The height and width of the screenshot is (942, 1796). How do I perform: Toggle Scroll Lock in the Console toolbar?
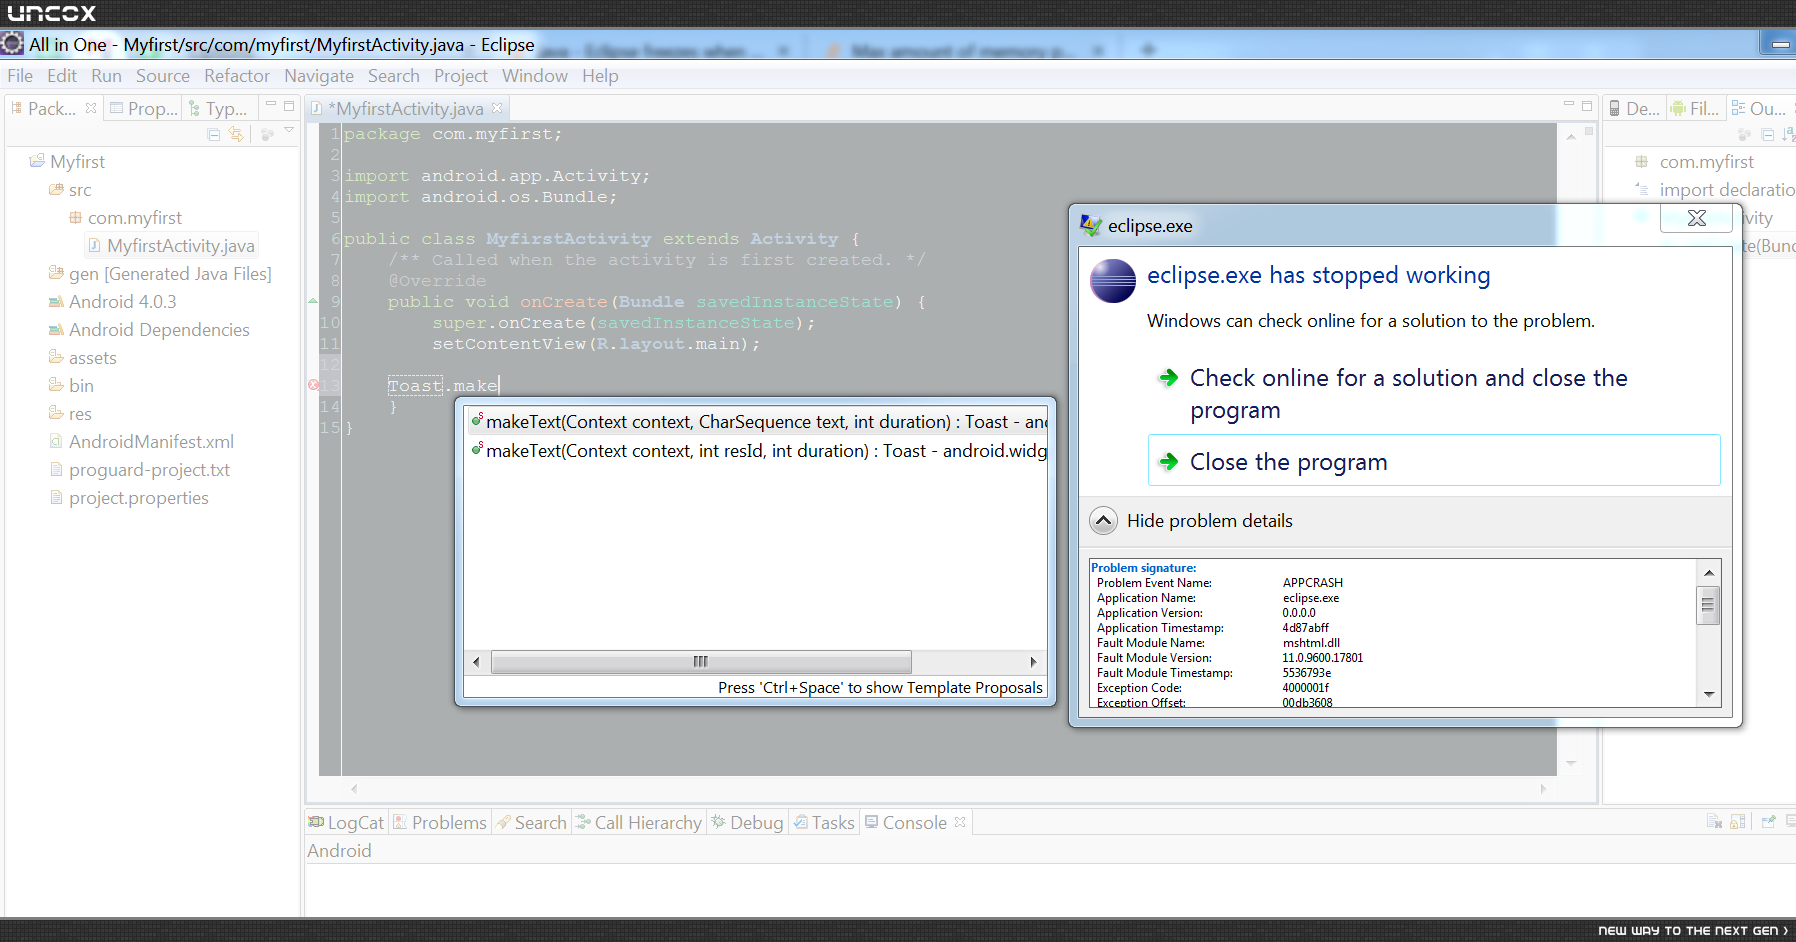click(1738, 822)
